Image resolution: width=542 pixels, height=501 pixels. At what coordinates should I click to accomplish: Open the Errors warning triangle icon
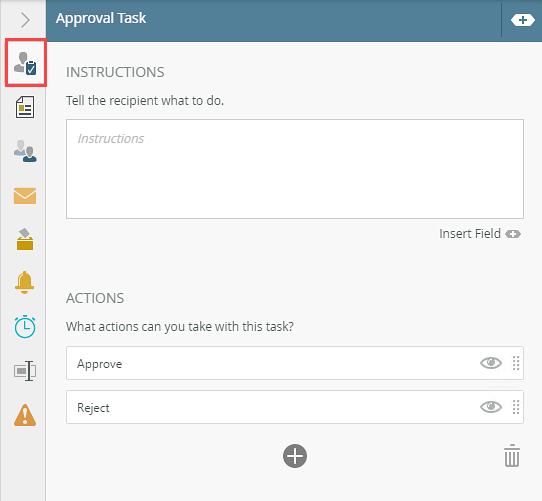25,415
